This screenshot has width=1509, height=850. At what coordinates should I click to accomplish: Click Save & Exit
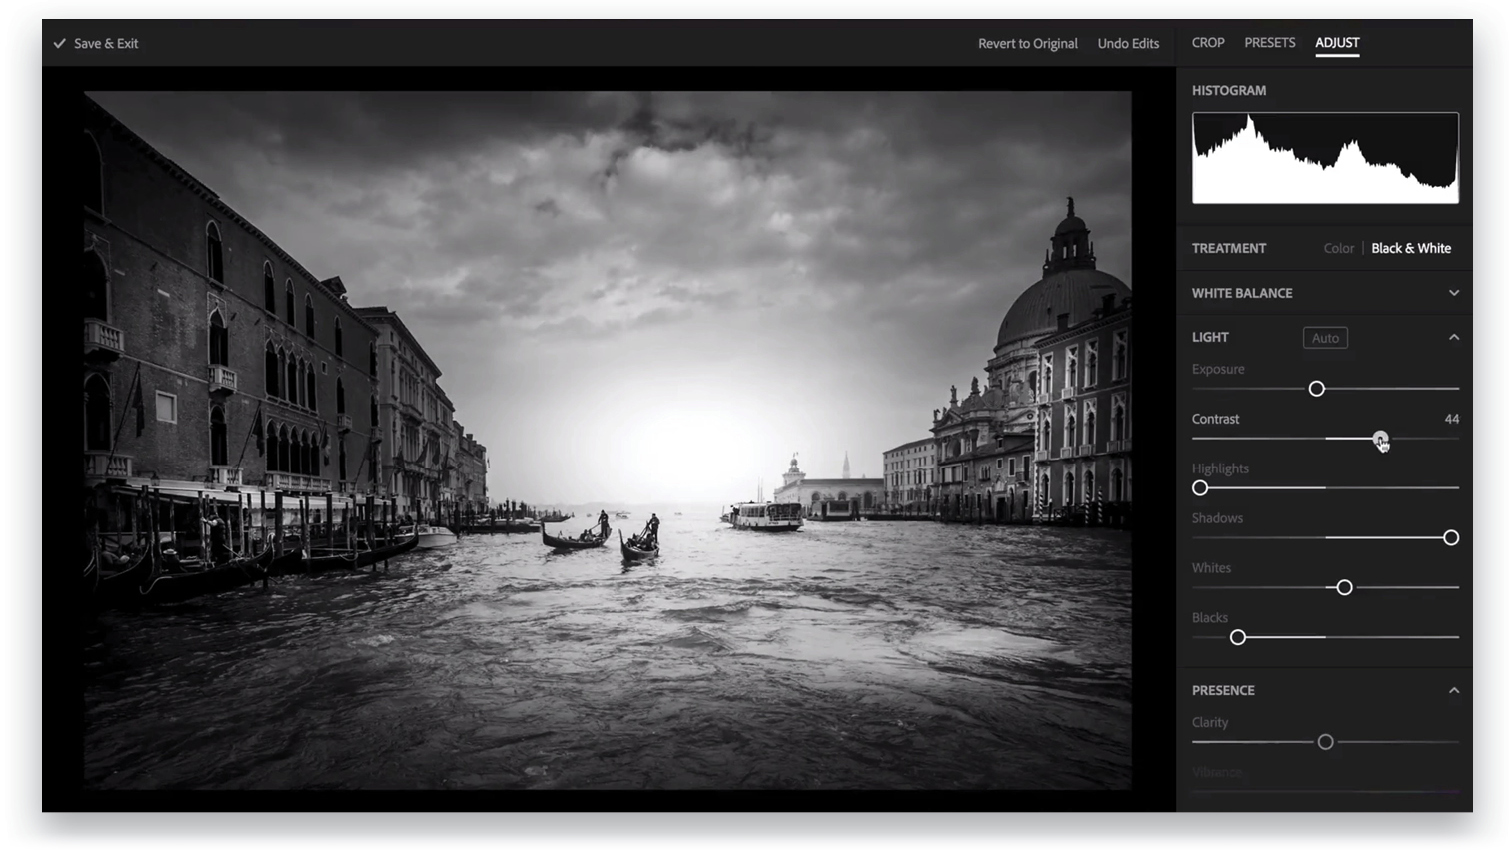(x=105, y=43)
